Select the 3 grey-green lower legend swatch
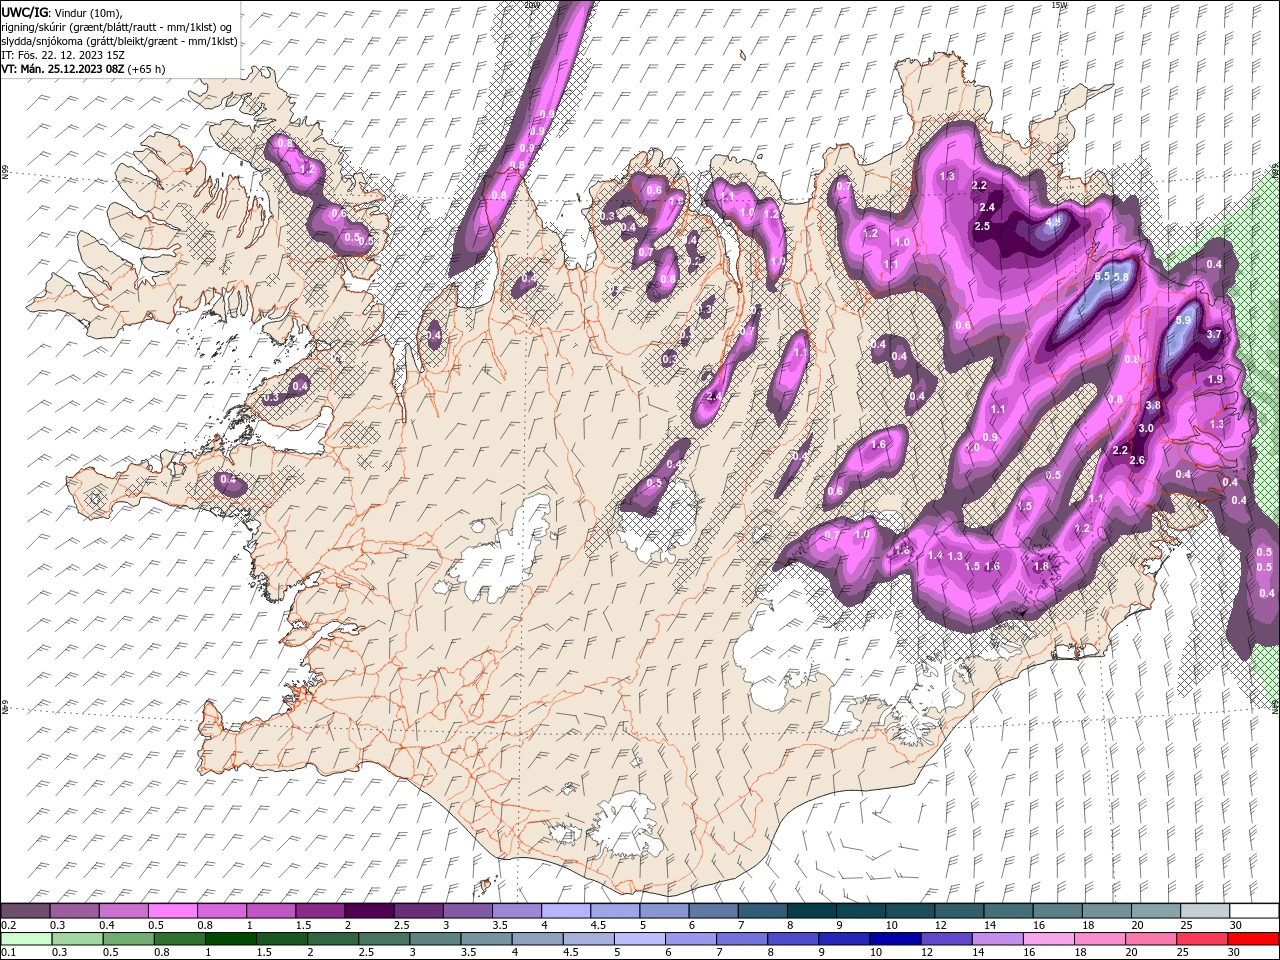This screenshot has height=960, width=1280. [434, 939]
